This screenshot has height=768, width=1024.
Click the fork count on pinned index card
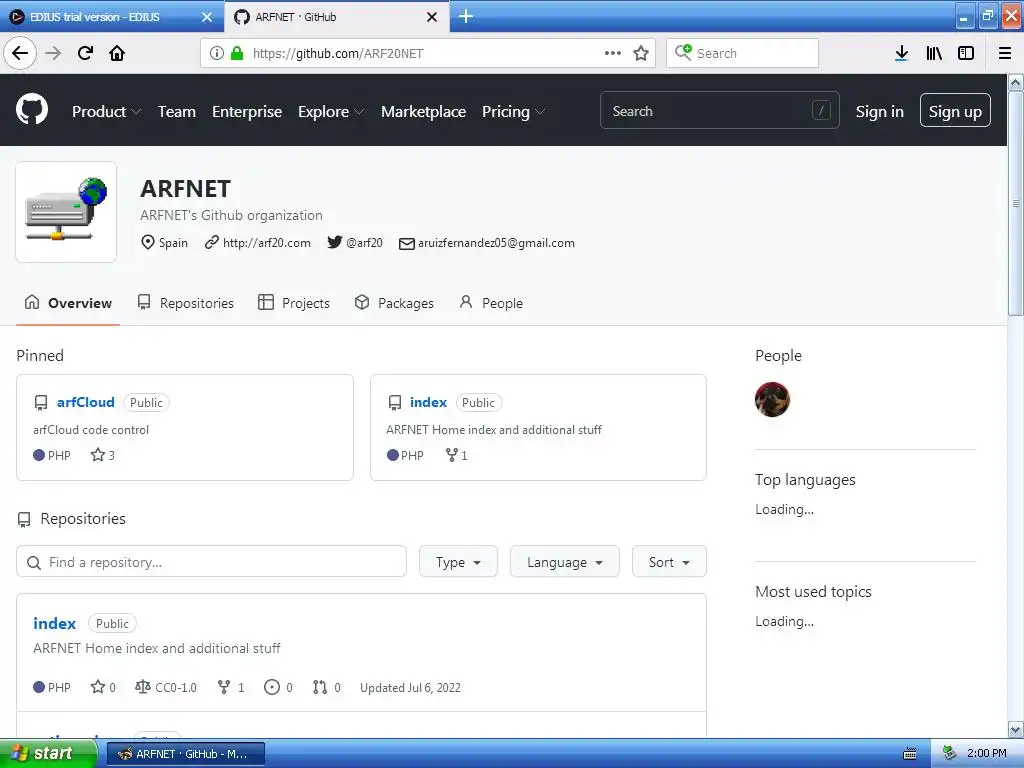pyautogui.click(x=456, y=455)
